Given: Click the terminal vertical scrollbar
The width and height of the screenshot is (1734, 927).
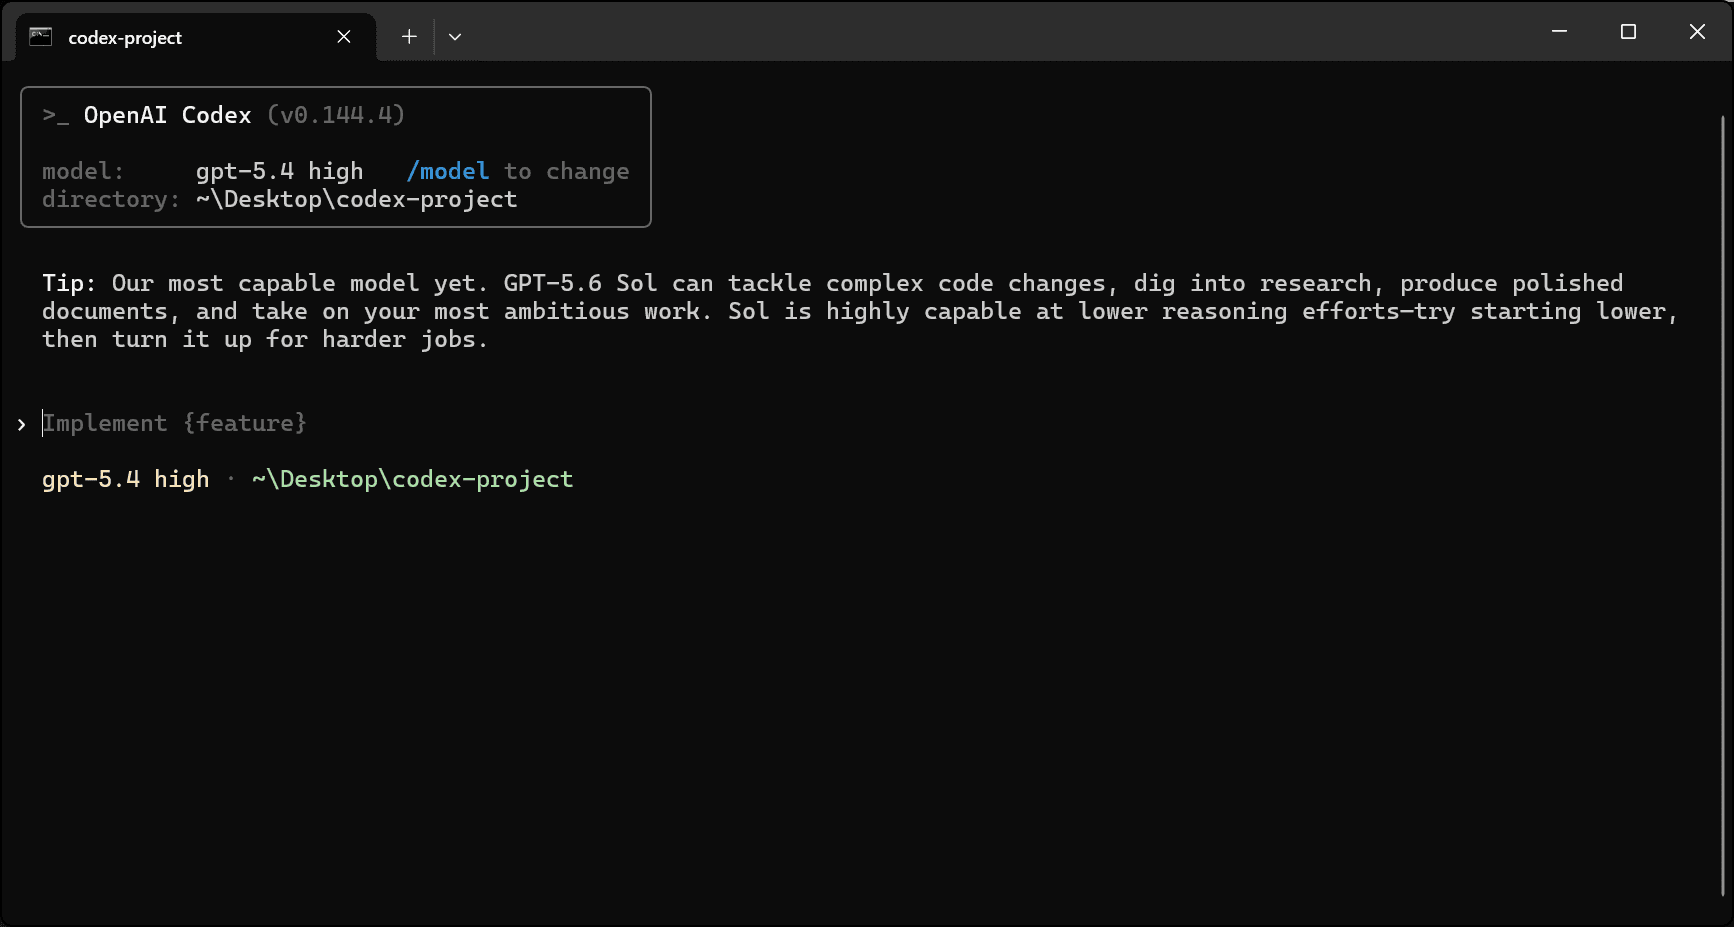Looking at the screenshot, I should (x=1723, y=505).
